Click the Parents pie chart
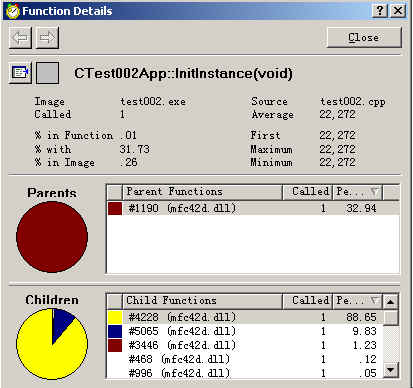413x388 pixels. click(52, 237)
